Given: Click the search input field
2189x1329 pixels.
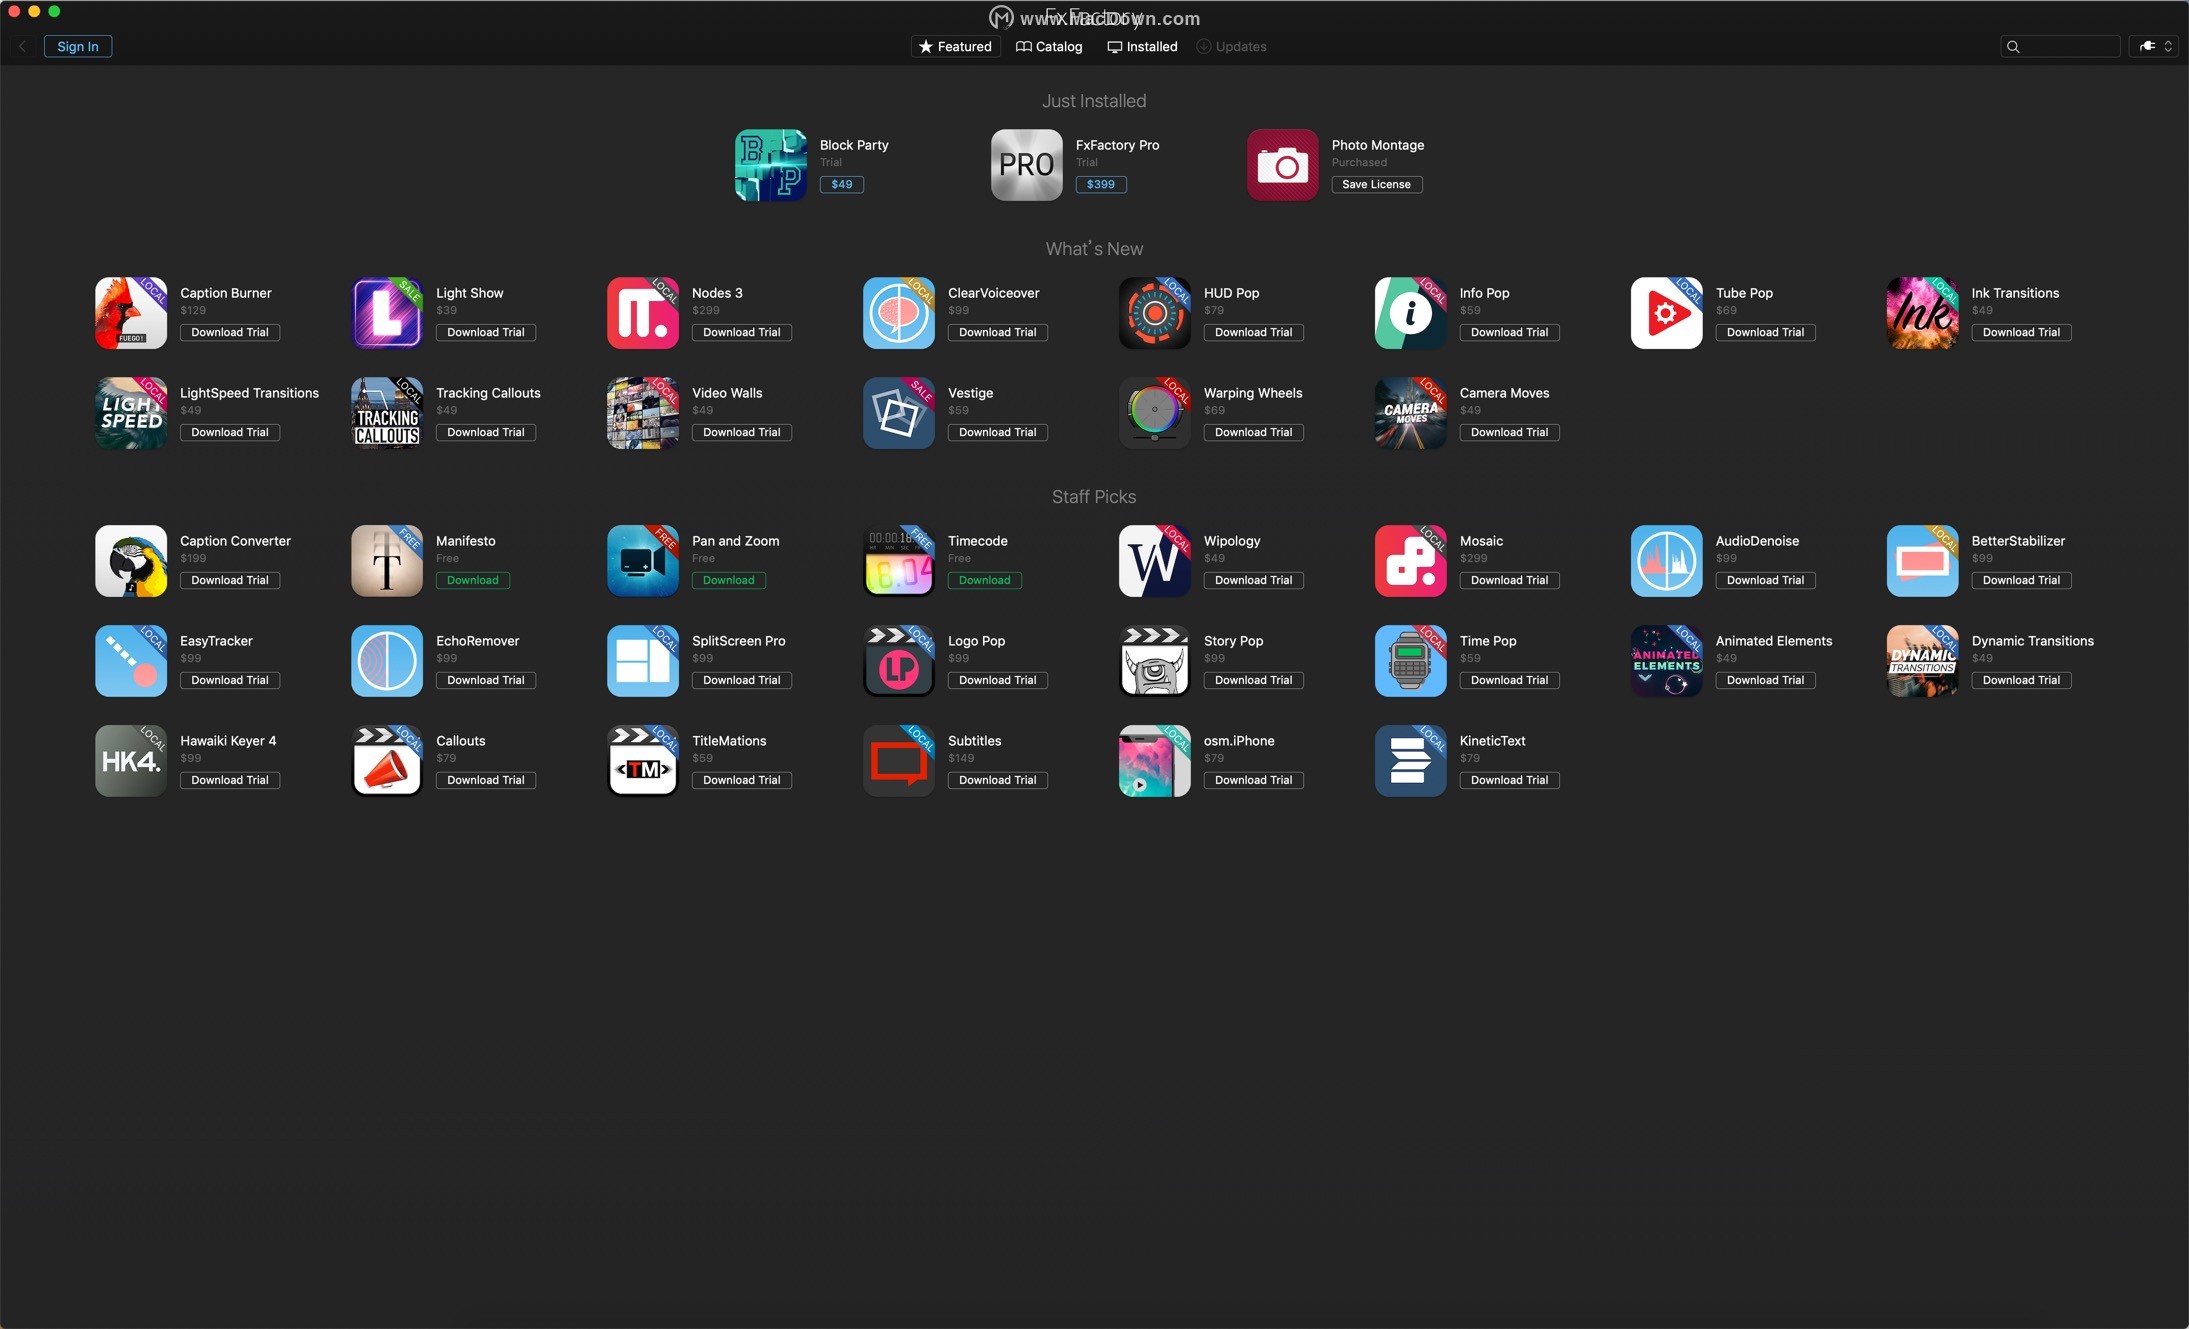Looking at the screenshot, I should coord(2068,47).
